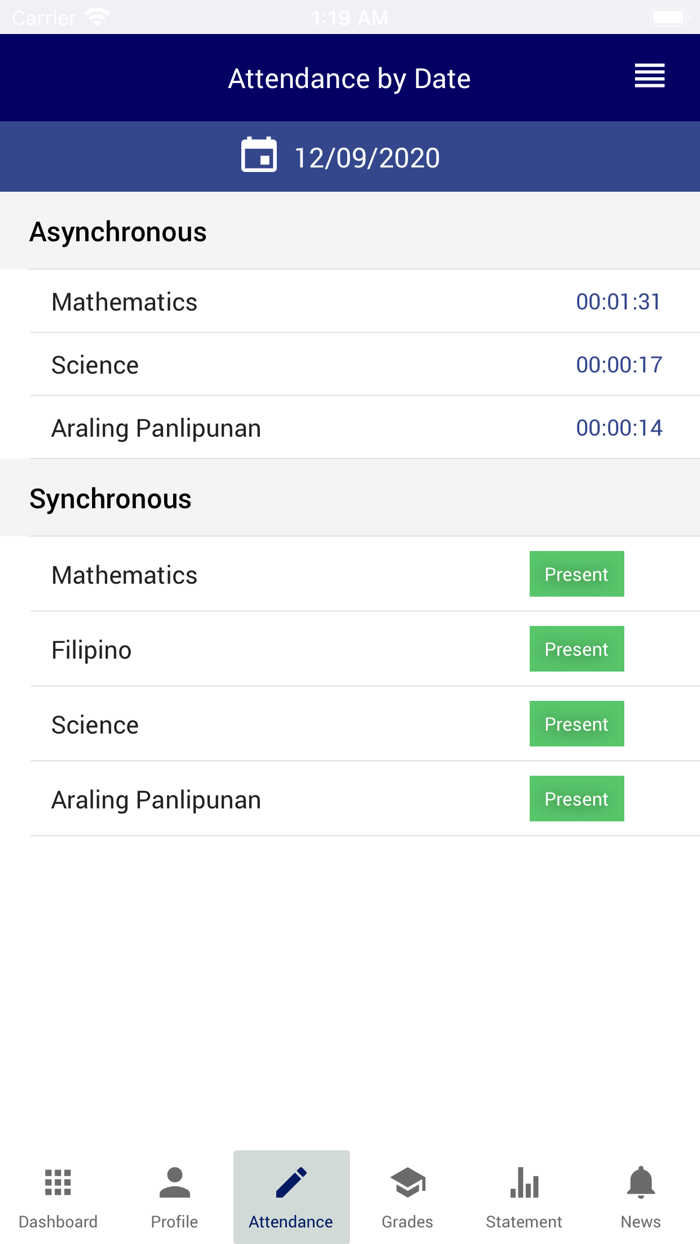
Task: Tap Present badge for Filipino
Action: pyautogui.click(x=576, y=649)
